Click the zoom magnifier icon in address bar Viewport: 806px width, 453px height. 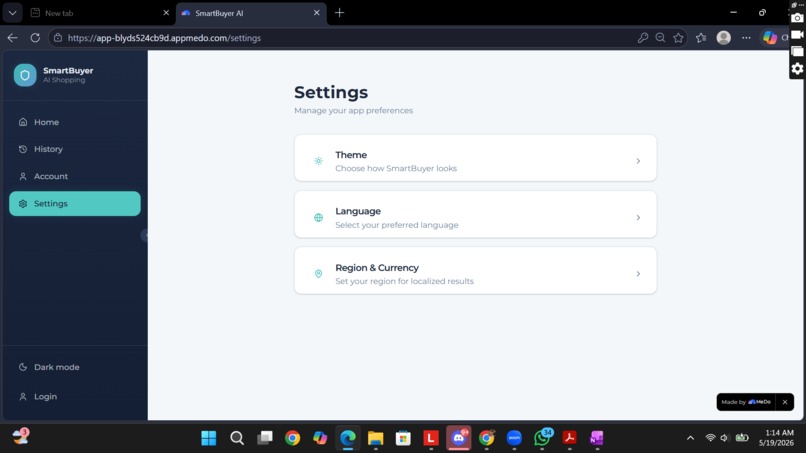(x=661, y=38)
